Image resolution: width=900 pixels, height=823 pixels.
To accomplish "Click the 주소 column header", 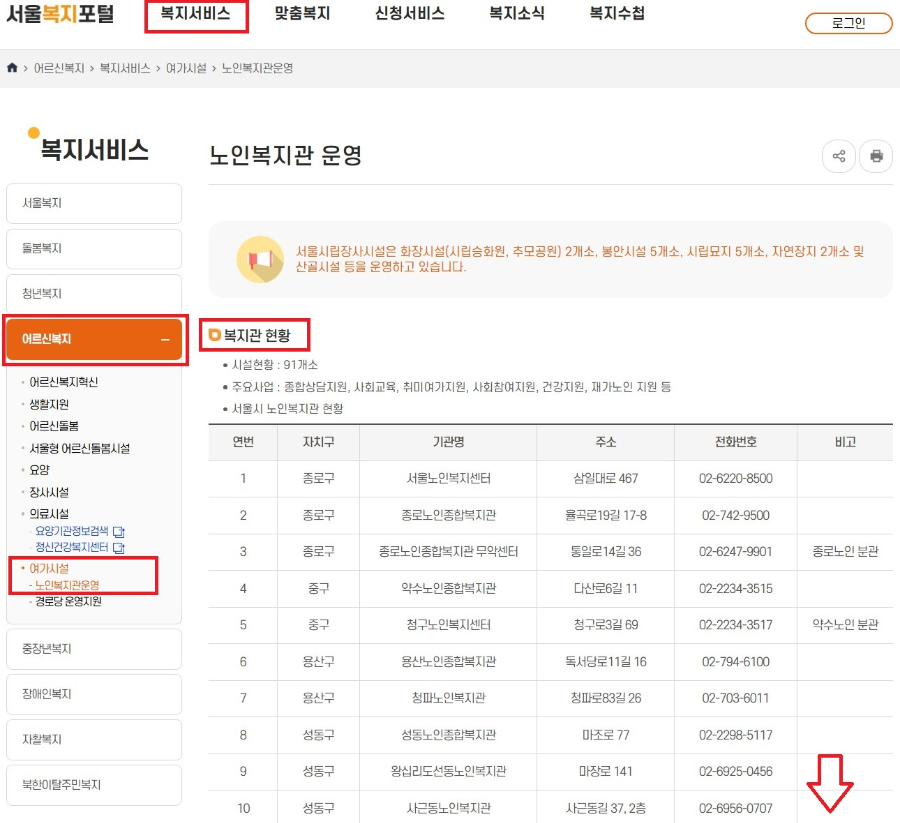I will click(606, 442).
